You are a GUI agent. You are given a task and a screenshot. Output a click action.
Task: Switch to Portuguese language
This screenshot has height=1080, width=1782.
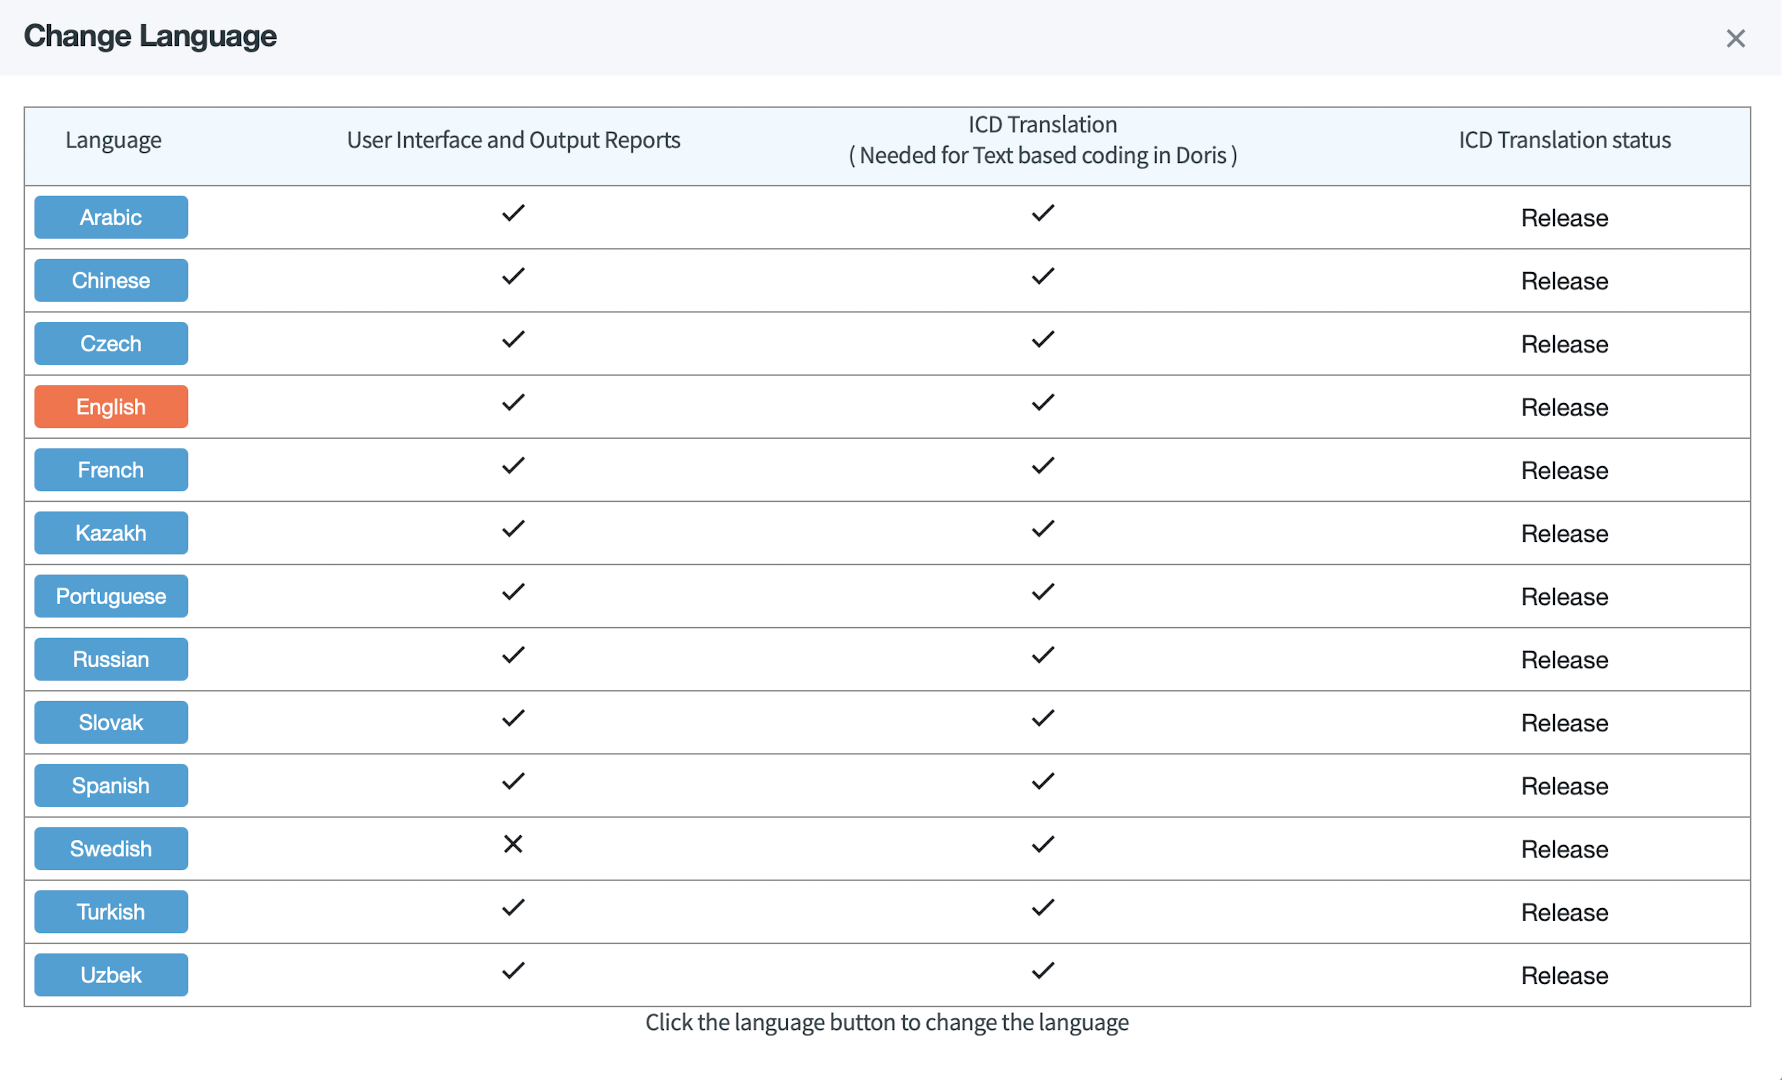111,596
